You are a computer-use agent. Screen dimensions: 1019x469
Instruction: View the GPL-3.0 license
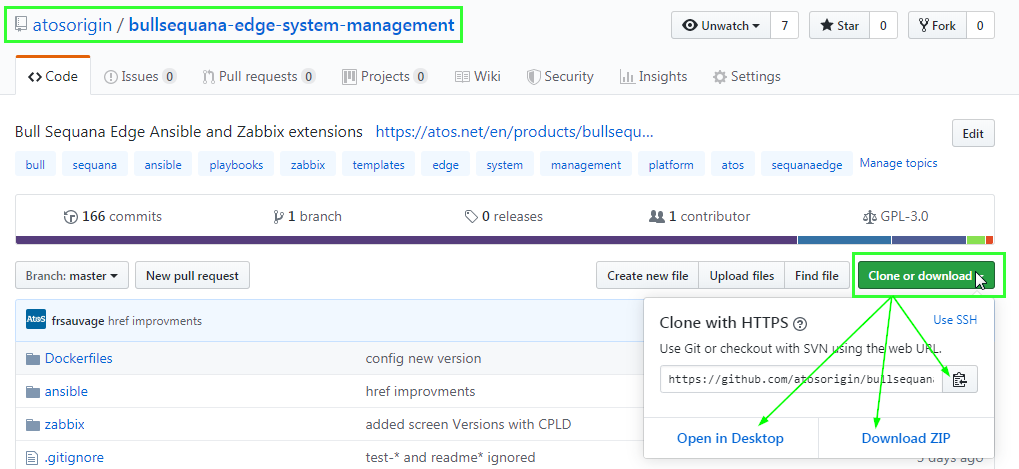coord(895,216)
